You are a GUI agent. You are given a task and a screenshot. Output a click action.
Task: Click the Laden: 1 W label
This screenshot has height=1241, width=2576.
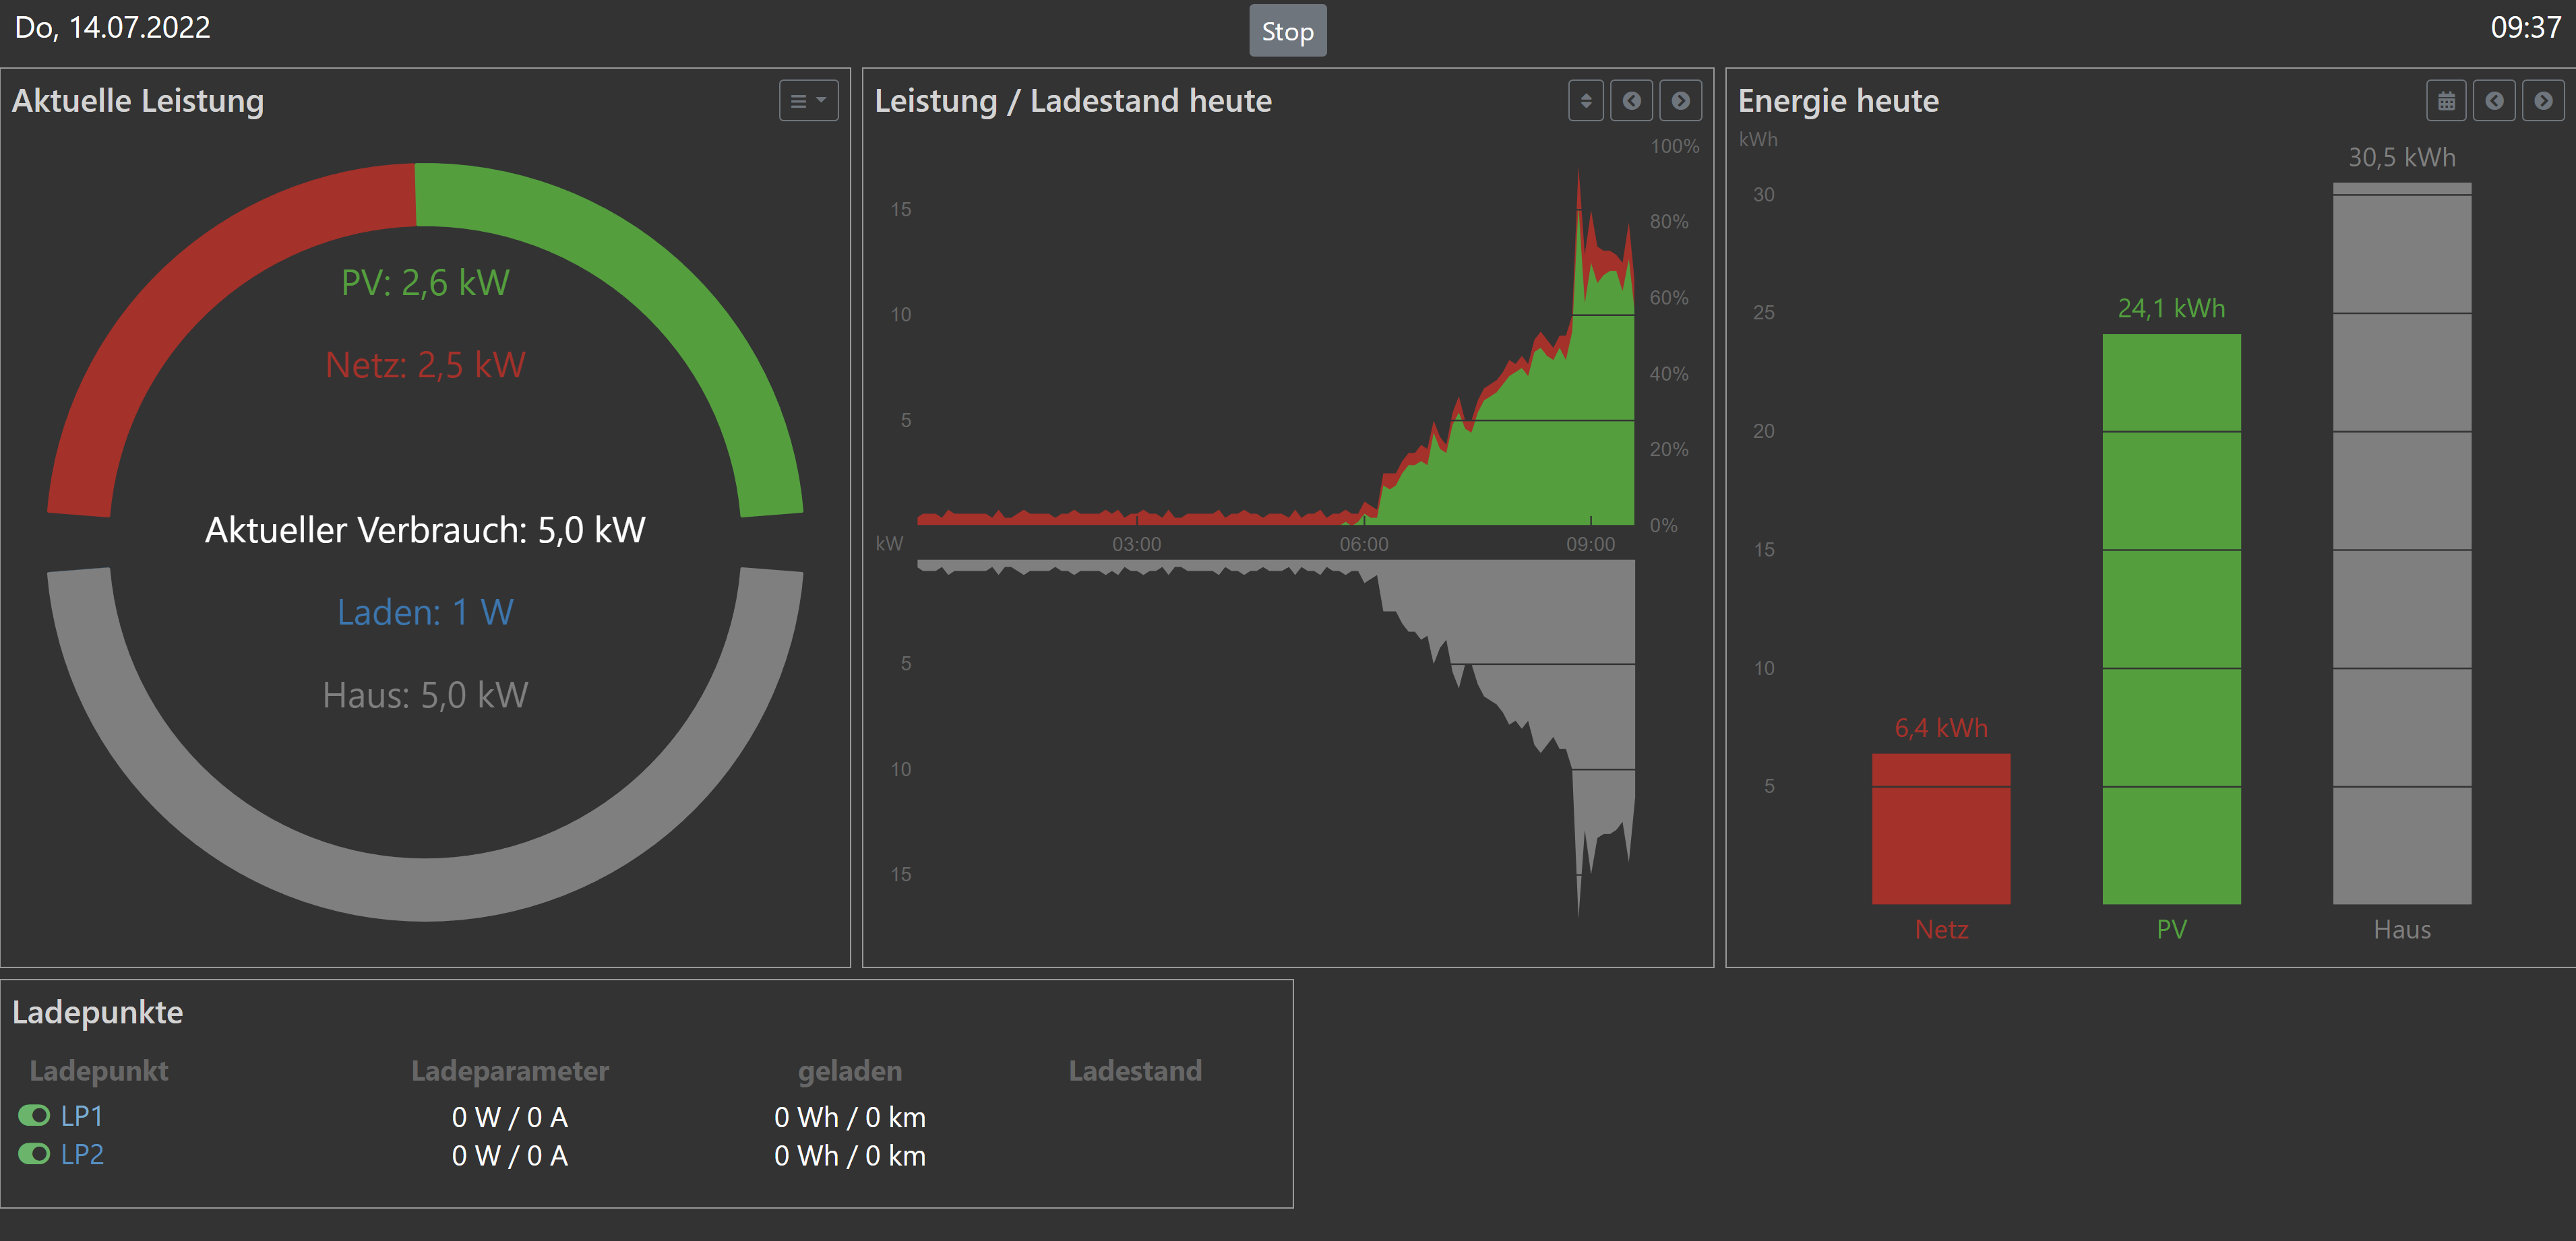pyautogui.click(x=425, y=612)
